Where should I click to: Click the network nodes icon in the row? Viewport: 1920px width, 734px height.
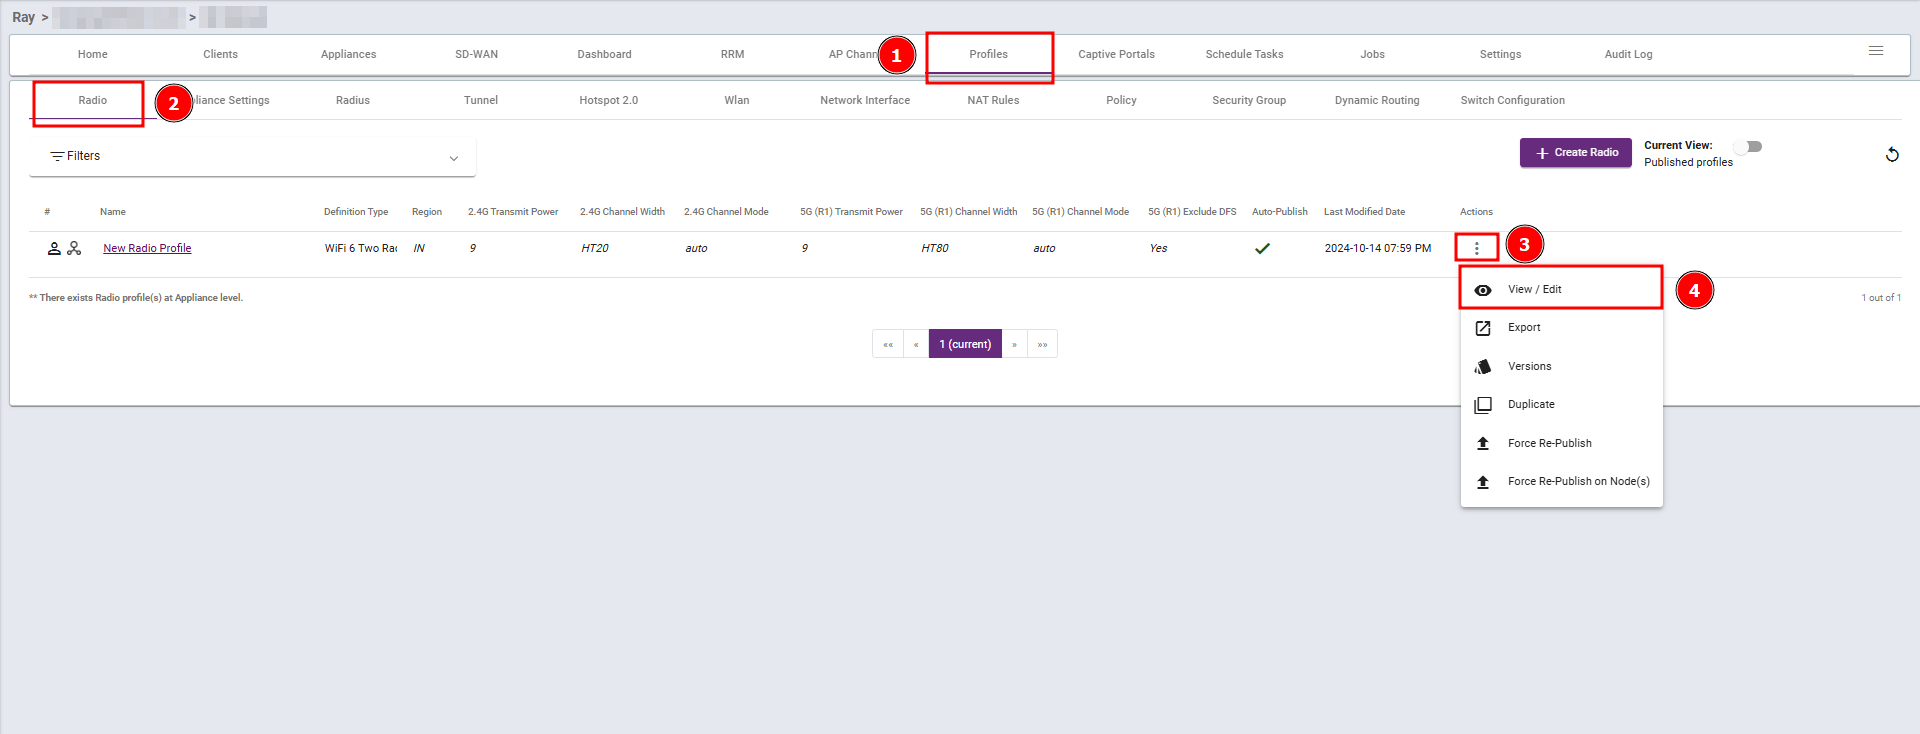[x=74, y=248]
